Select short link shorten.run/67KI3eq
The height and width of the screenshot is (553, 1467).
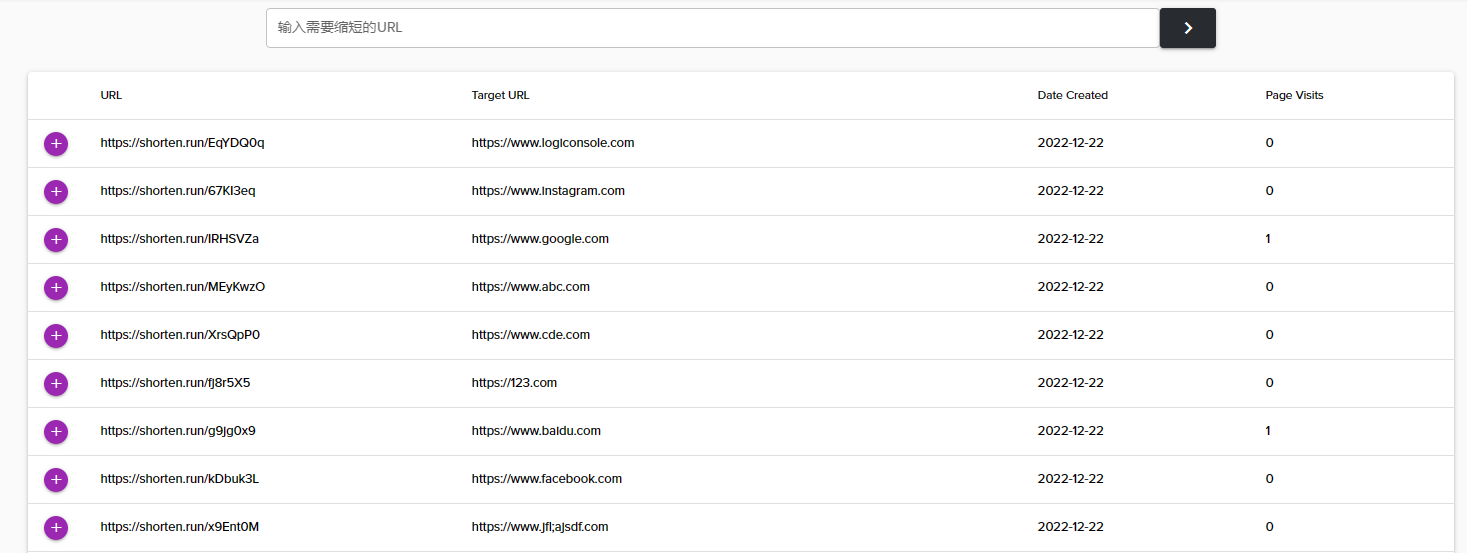[x=178, y=191]
